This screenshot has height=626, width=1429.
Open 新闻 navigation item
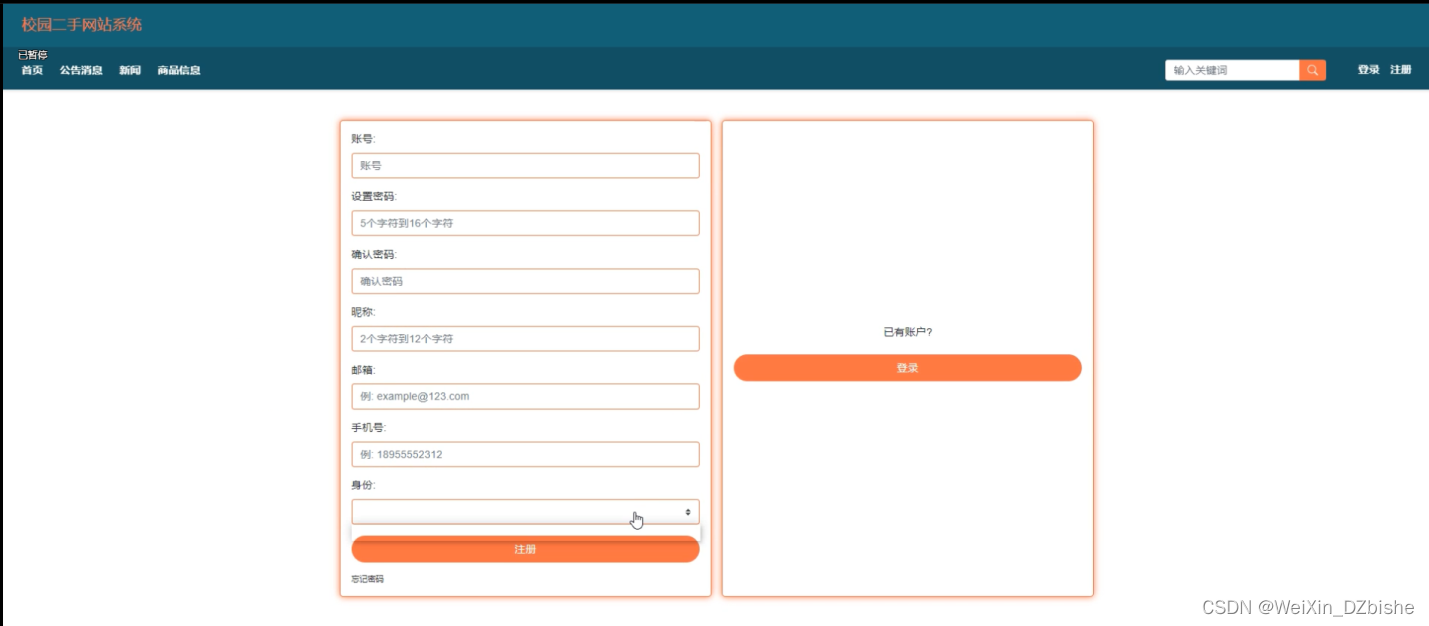pyautogui.click(x=130, y=70)
